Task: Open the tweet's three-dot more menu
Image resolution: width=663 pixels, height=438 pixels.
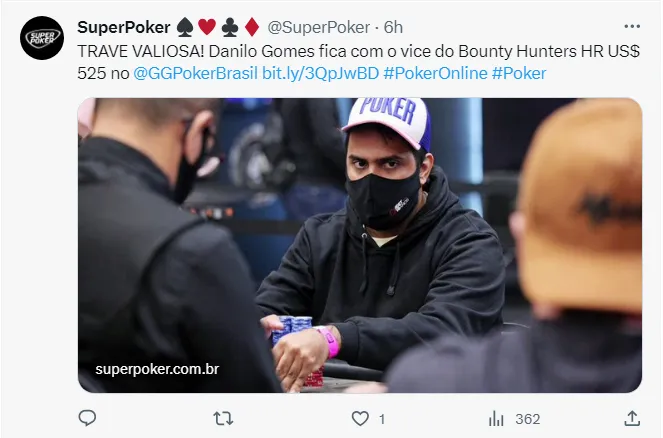Action: 632,26
